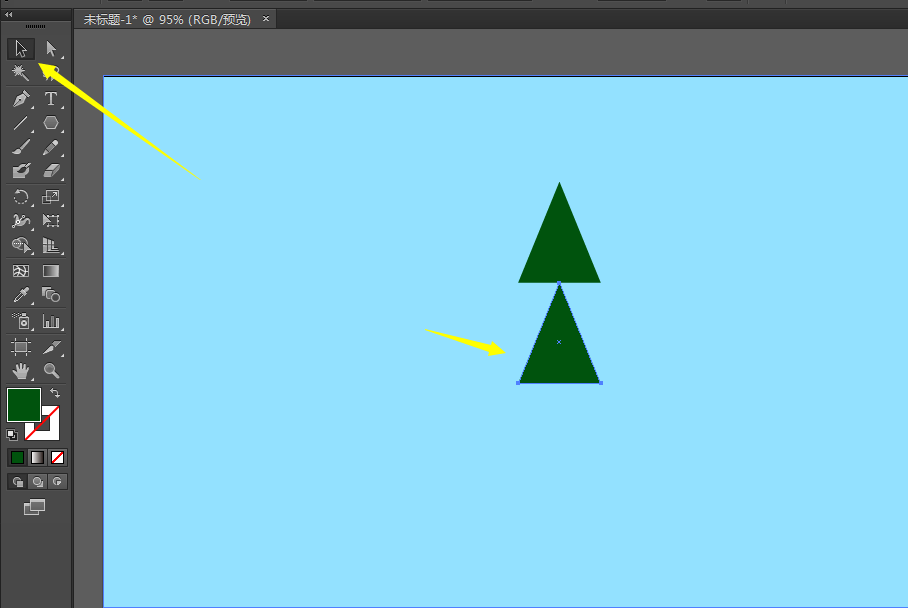Select the Rotate tool

[21, 197]
